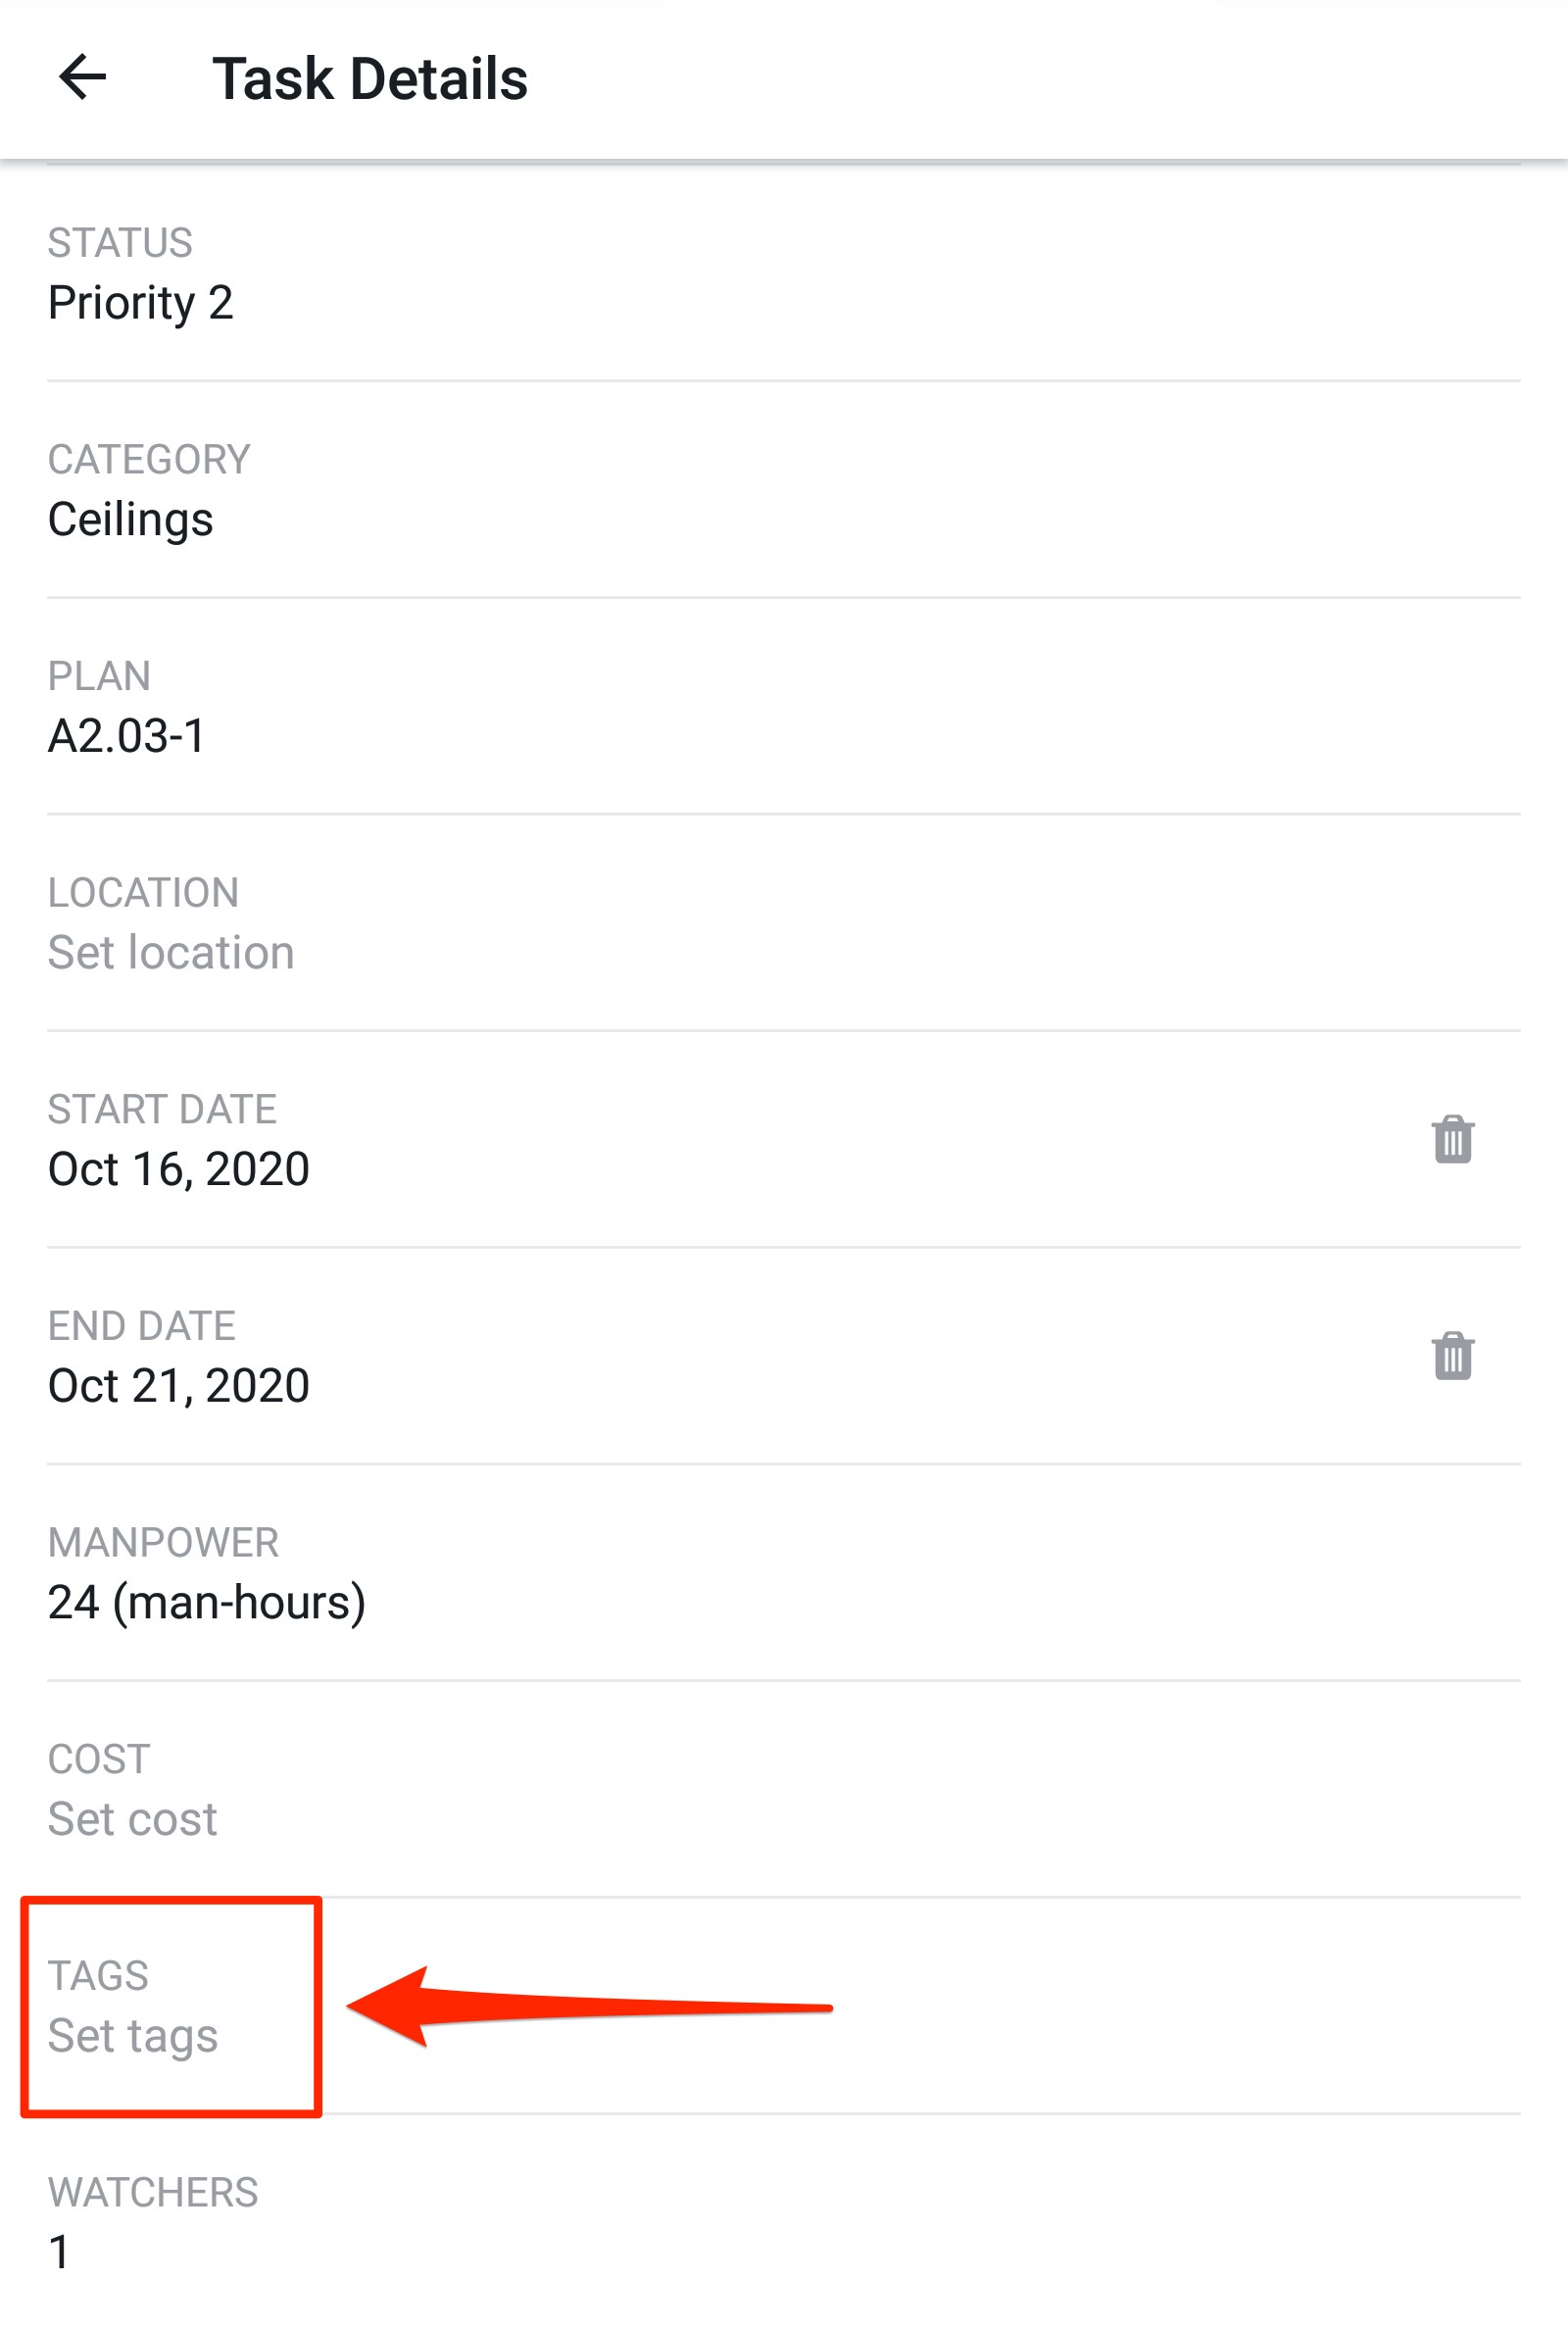The height and width of the screenshot is (2329, 1568).
Task: Go back using the arrow icon
Action: tap(82, 78)
